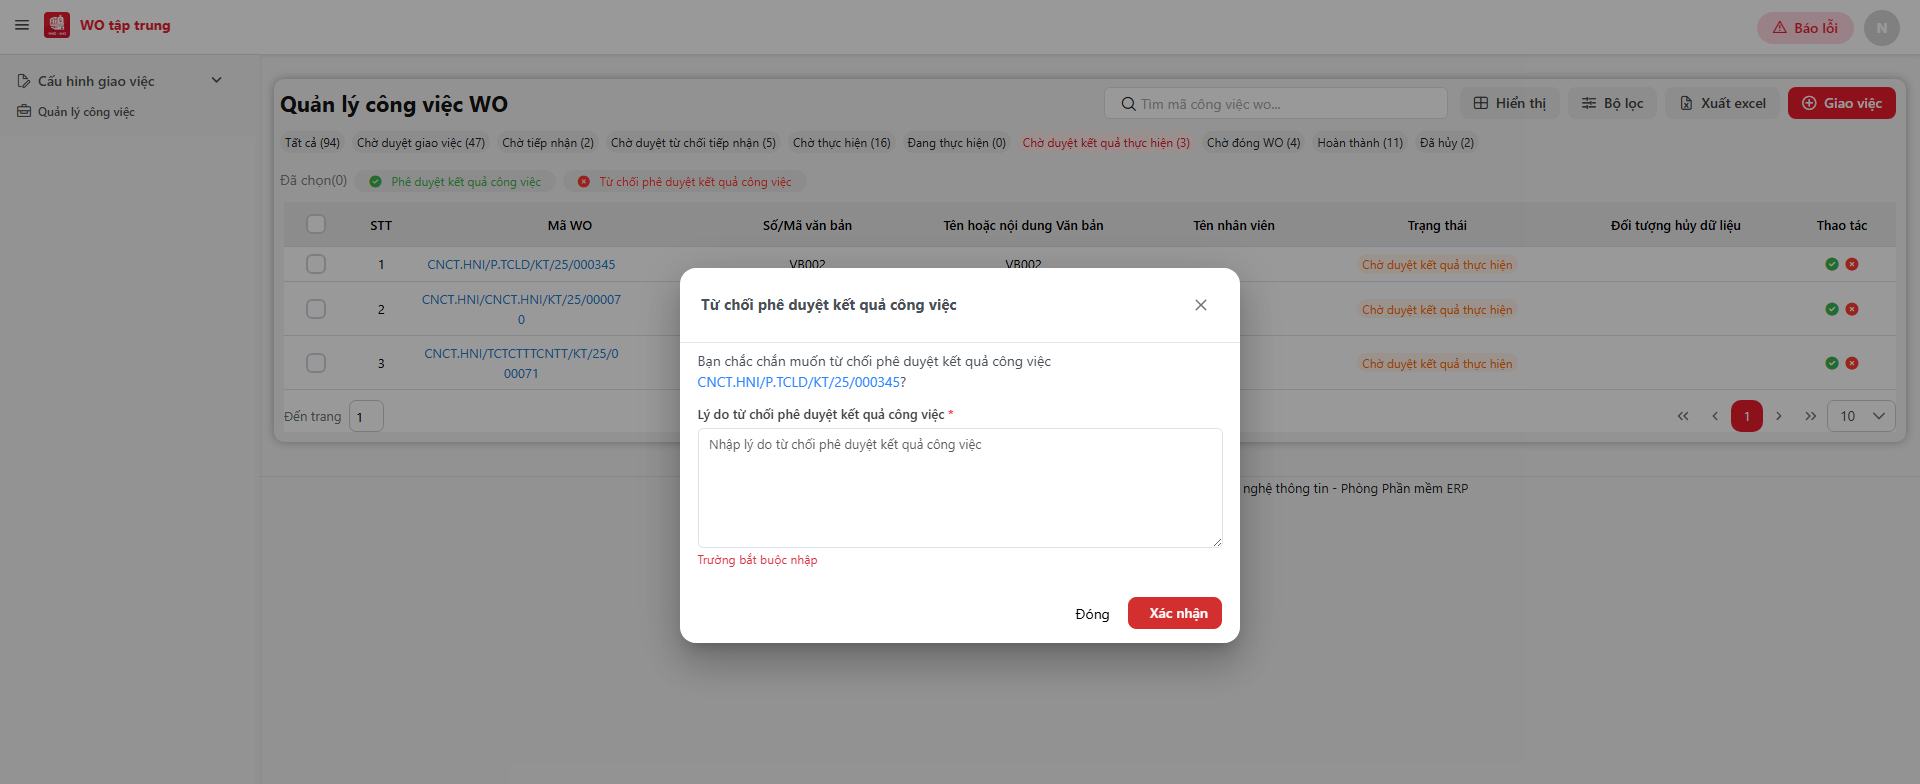Click the Báo lỗi button

1805,28
